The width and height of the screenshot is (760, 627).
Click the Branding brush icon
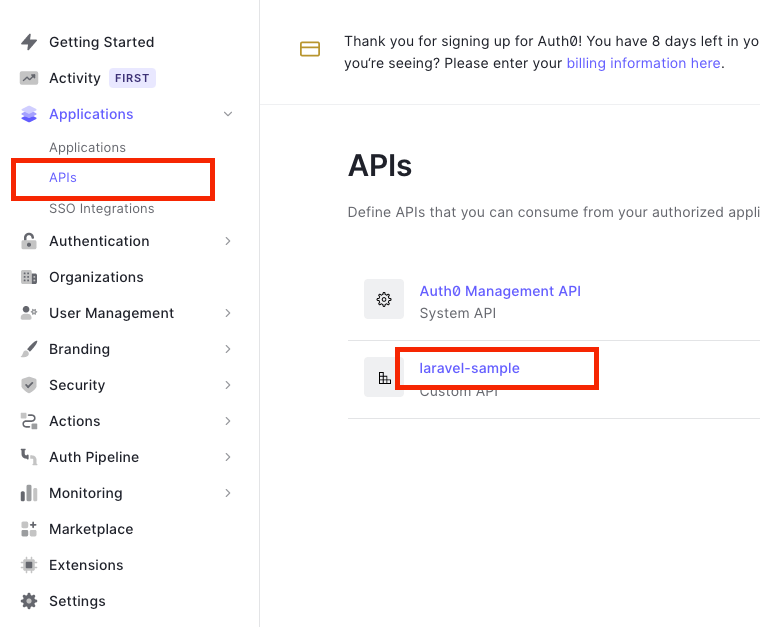coord(29,349)
